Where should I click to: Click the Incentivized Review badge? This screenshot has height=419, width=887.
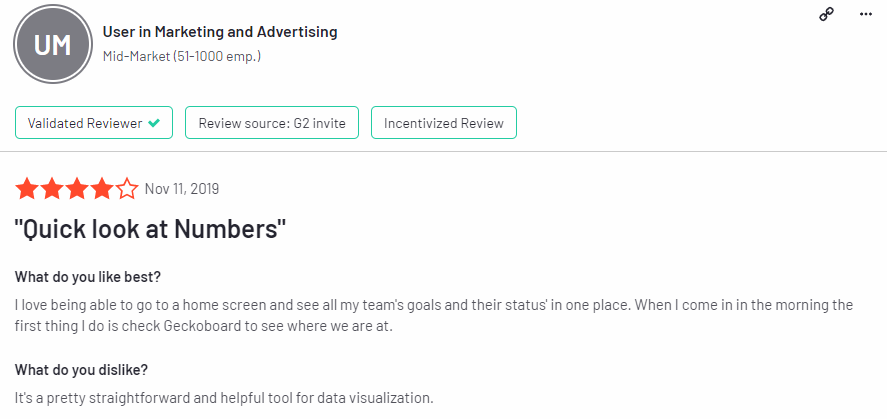[444, 123]
